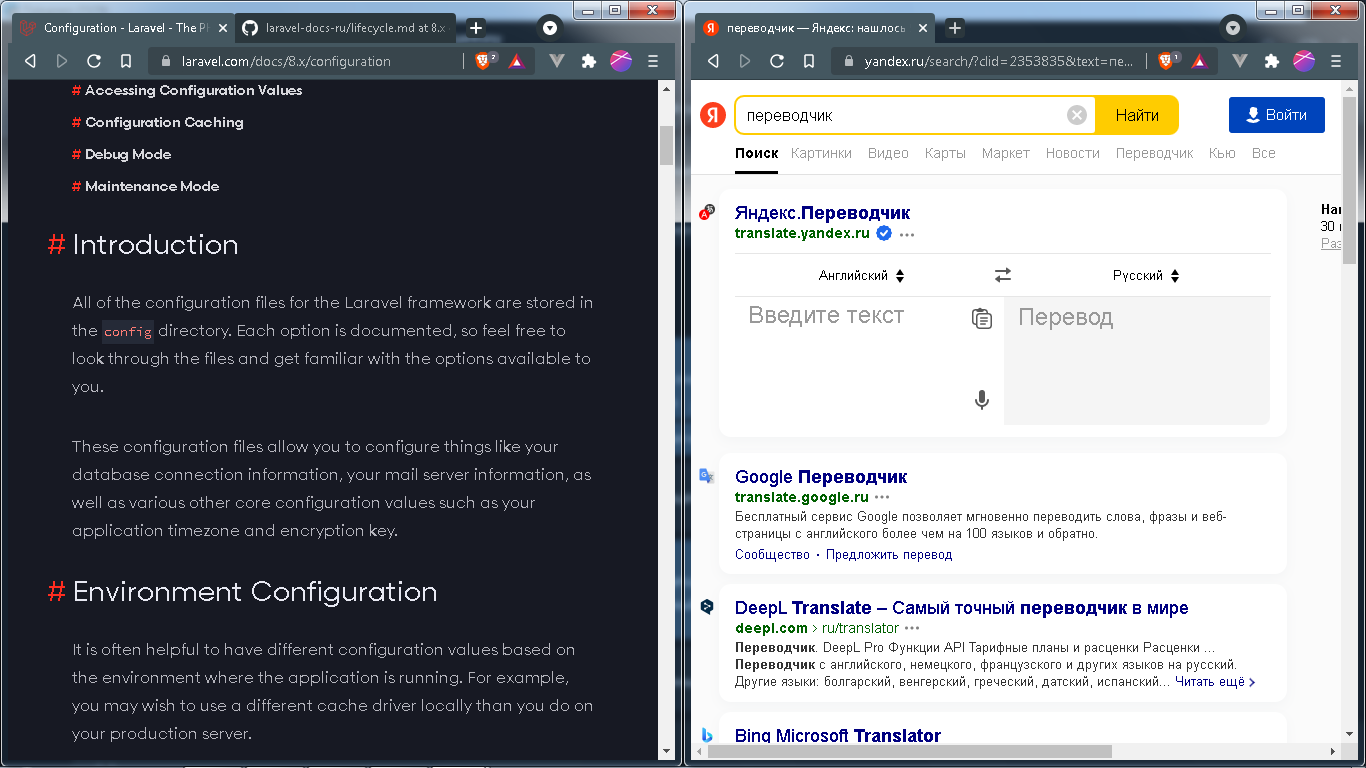Click Laravel address bar URL

286,61
